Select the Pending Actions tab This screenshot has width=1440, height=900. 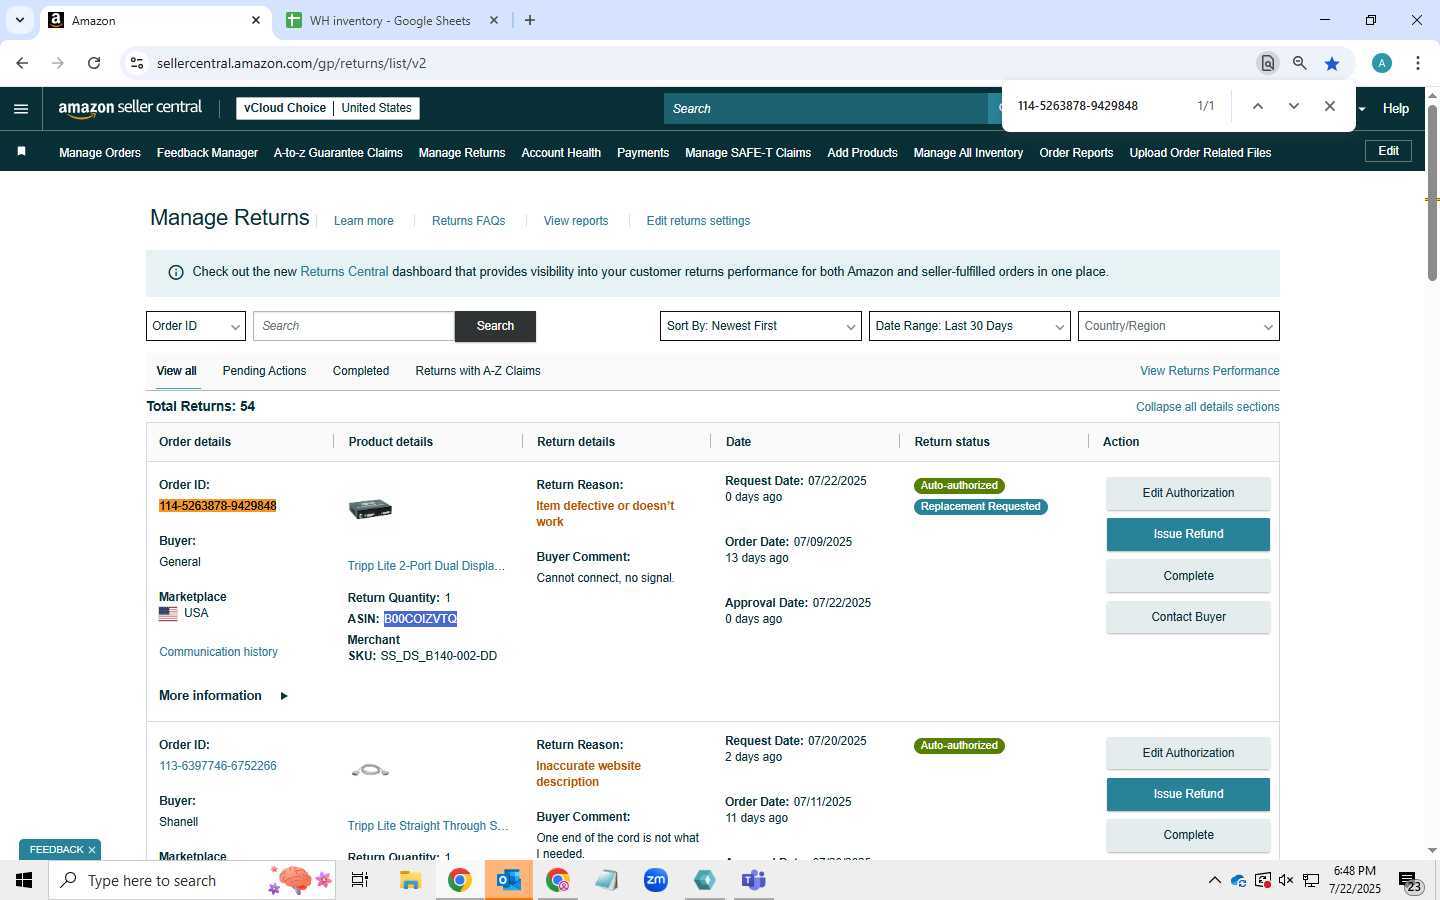click(264, 371)
